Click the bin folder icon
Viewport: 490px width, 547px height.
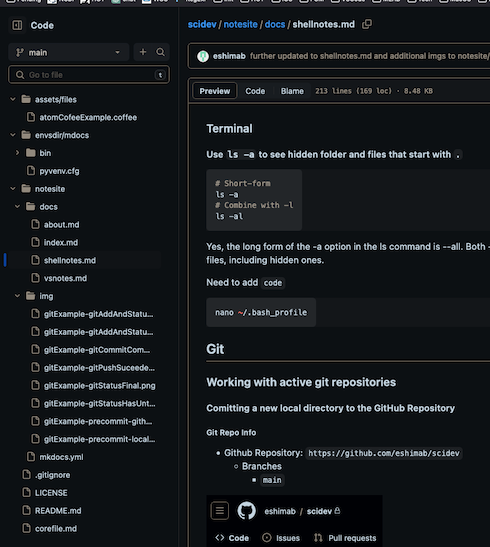[31, 153]
